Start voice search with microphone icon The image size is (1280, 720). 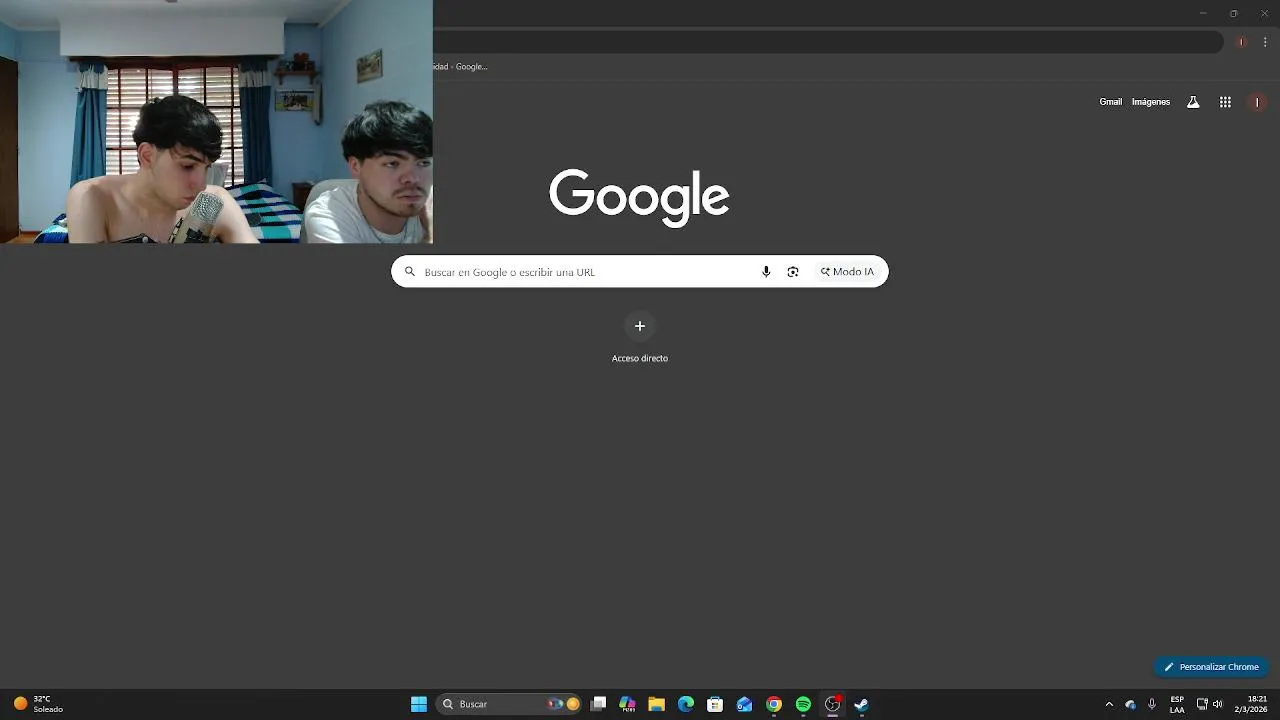tap(766, 272)
